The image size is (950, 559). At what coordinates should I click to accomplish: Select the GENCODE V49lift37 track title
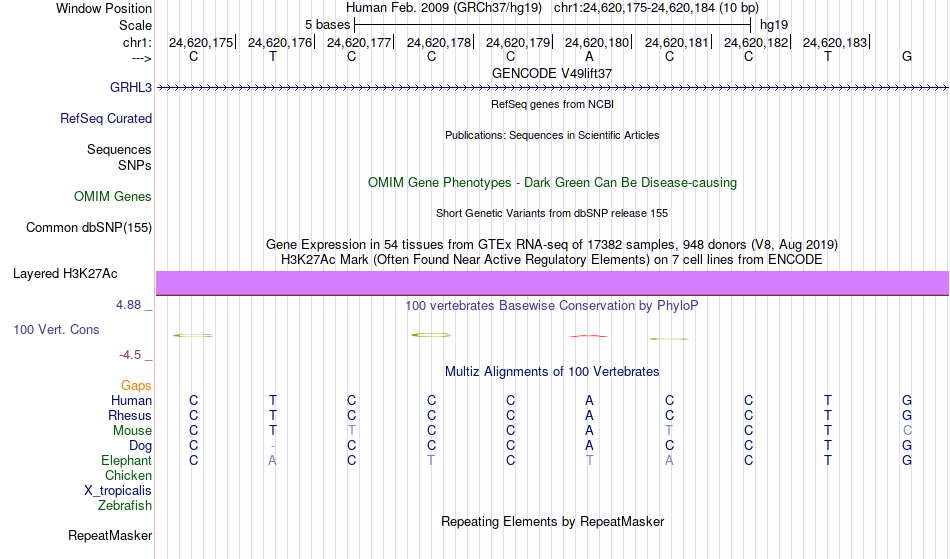[x=552, y=73]
